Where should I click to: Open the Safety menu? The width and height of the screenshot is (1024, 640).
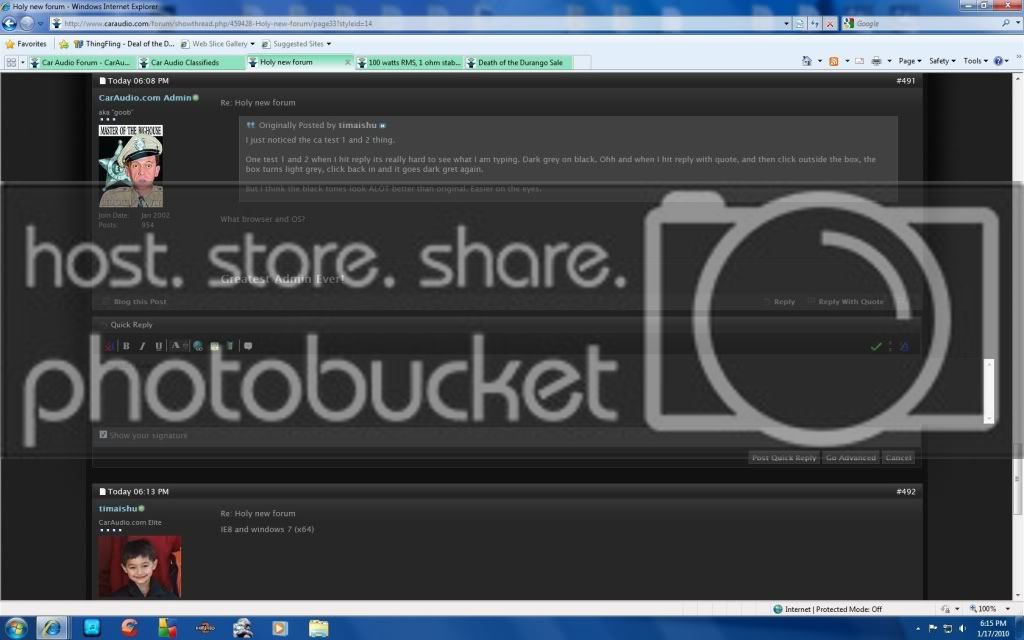click(x=942, y=61)
